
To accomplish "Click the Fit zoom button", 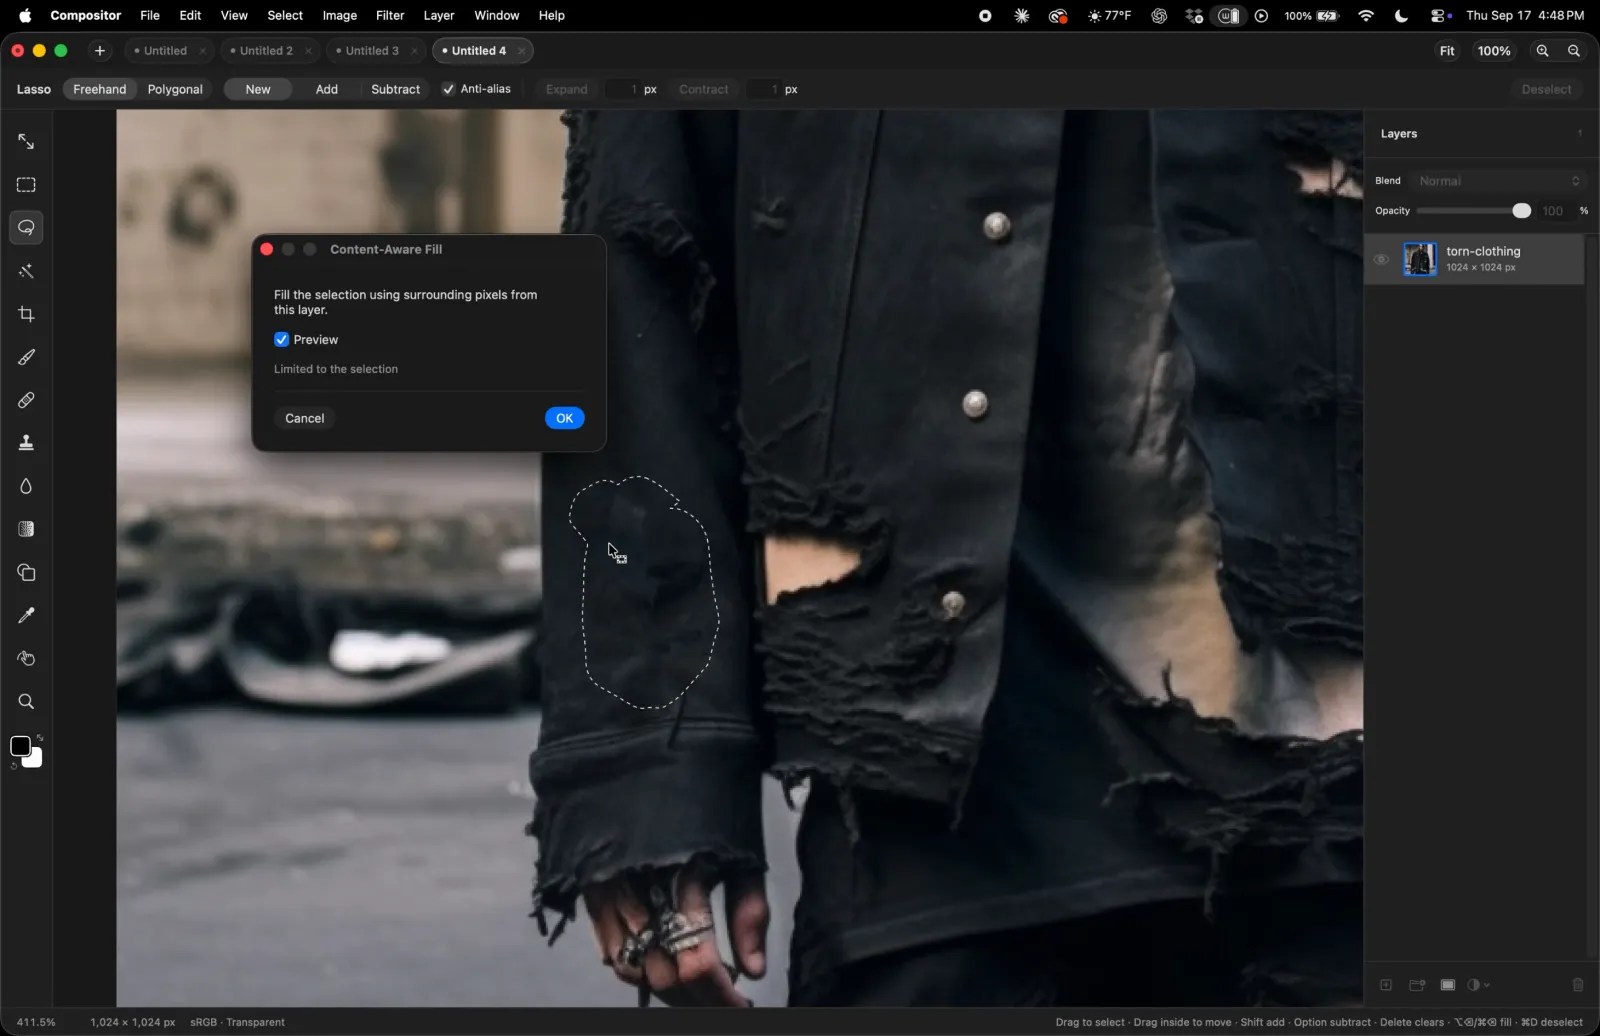I will (x=1447, y=51).
